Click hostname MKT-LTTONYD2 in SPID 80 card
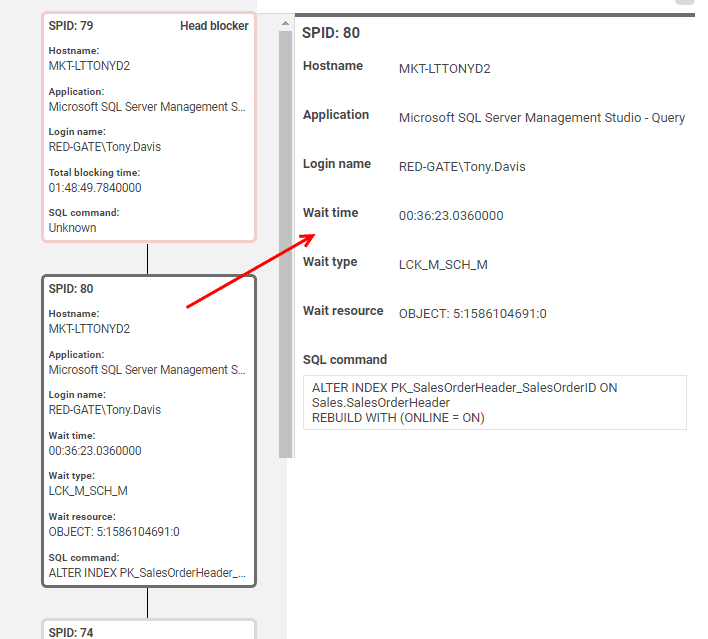The width and height of the screenshot is (708, 639). [89, 329]
